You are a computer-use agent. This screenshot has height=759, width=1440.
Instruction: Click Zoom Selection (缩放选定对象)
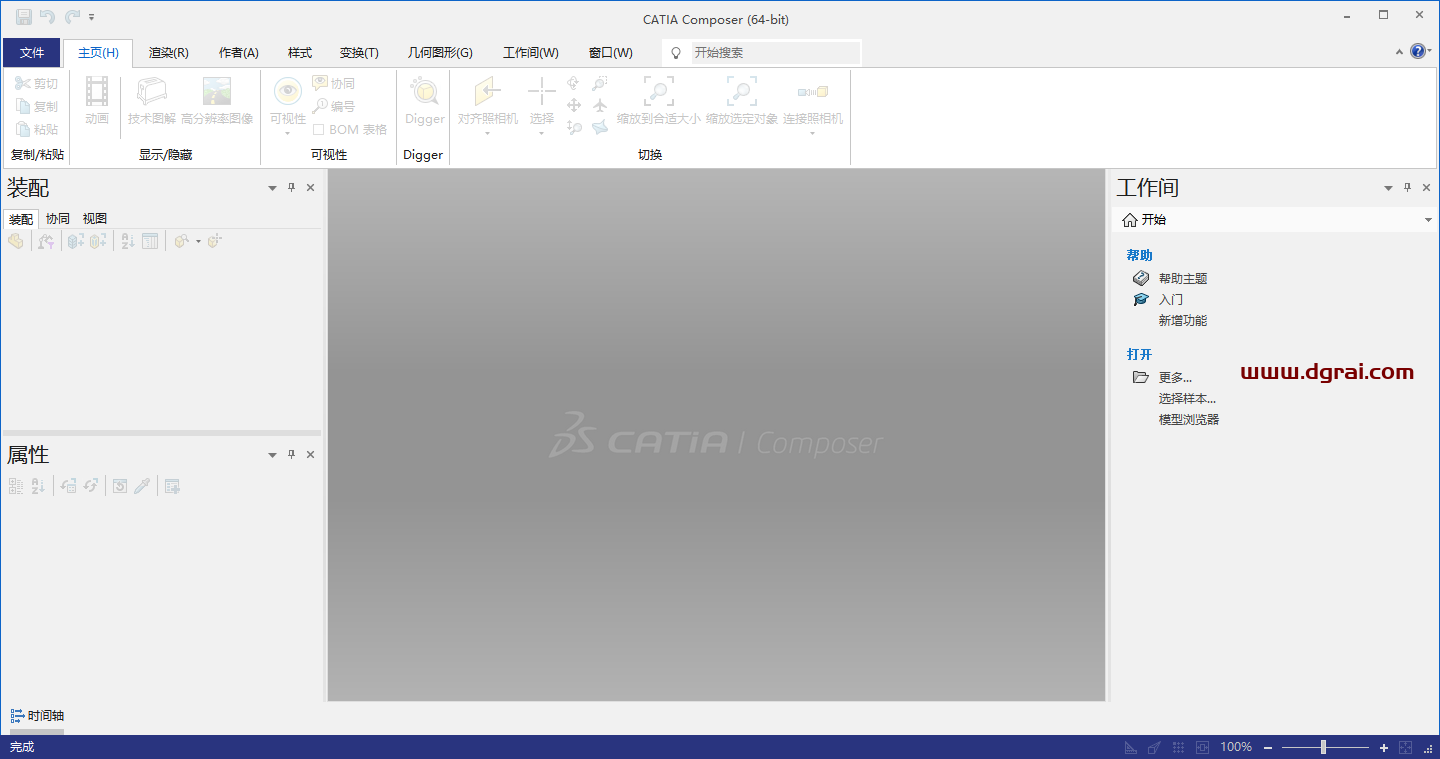click(x=741, y=101)
